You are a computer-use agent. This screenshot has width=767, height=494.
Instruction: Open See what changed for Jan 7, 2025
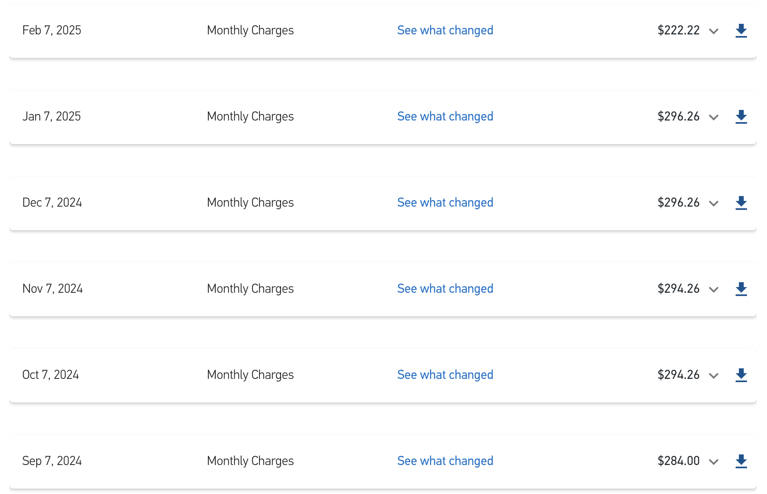tap(445, 116)
